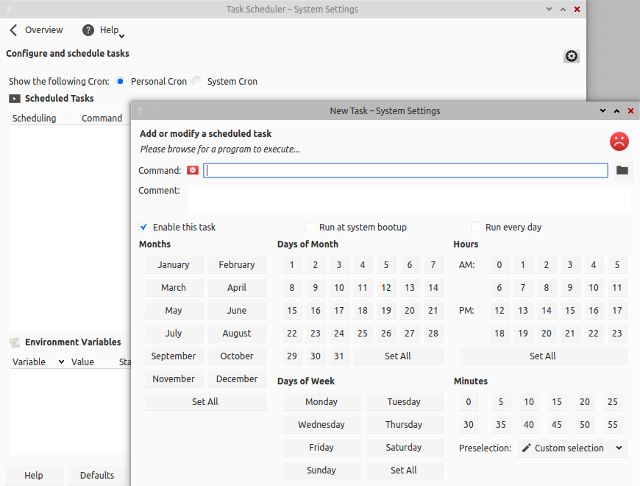Select the Personal Cron radio button
Viewport: 640px width, 486px height.
point(121,81)
